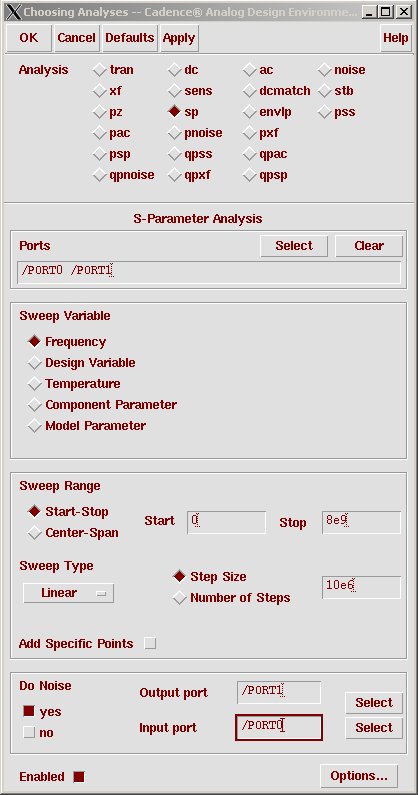Select the tran analysis radio button
418x795 pixels.
click(99, 70)
